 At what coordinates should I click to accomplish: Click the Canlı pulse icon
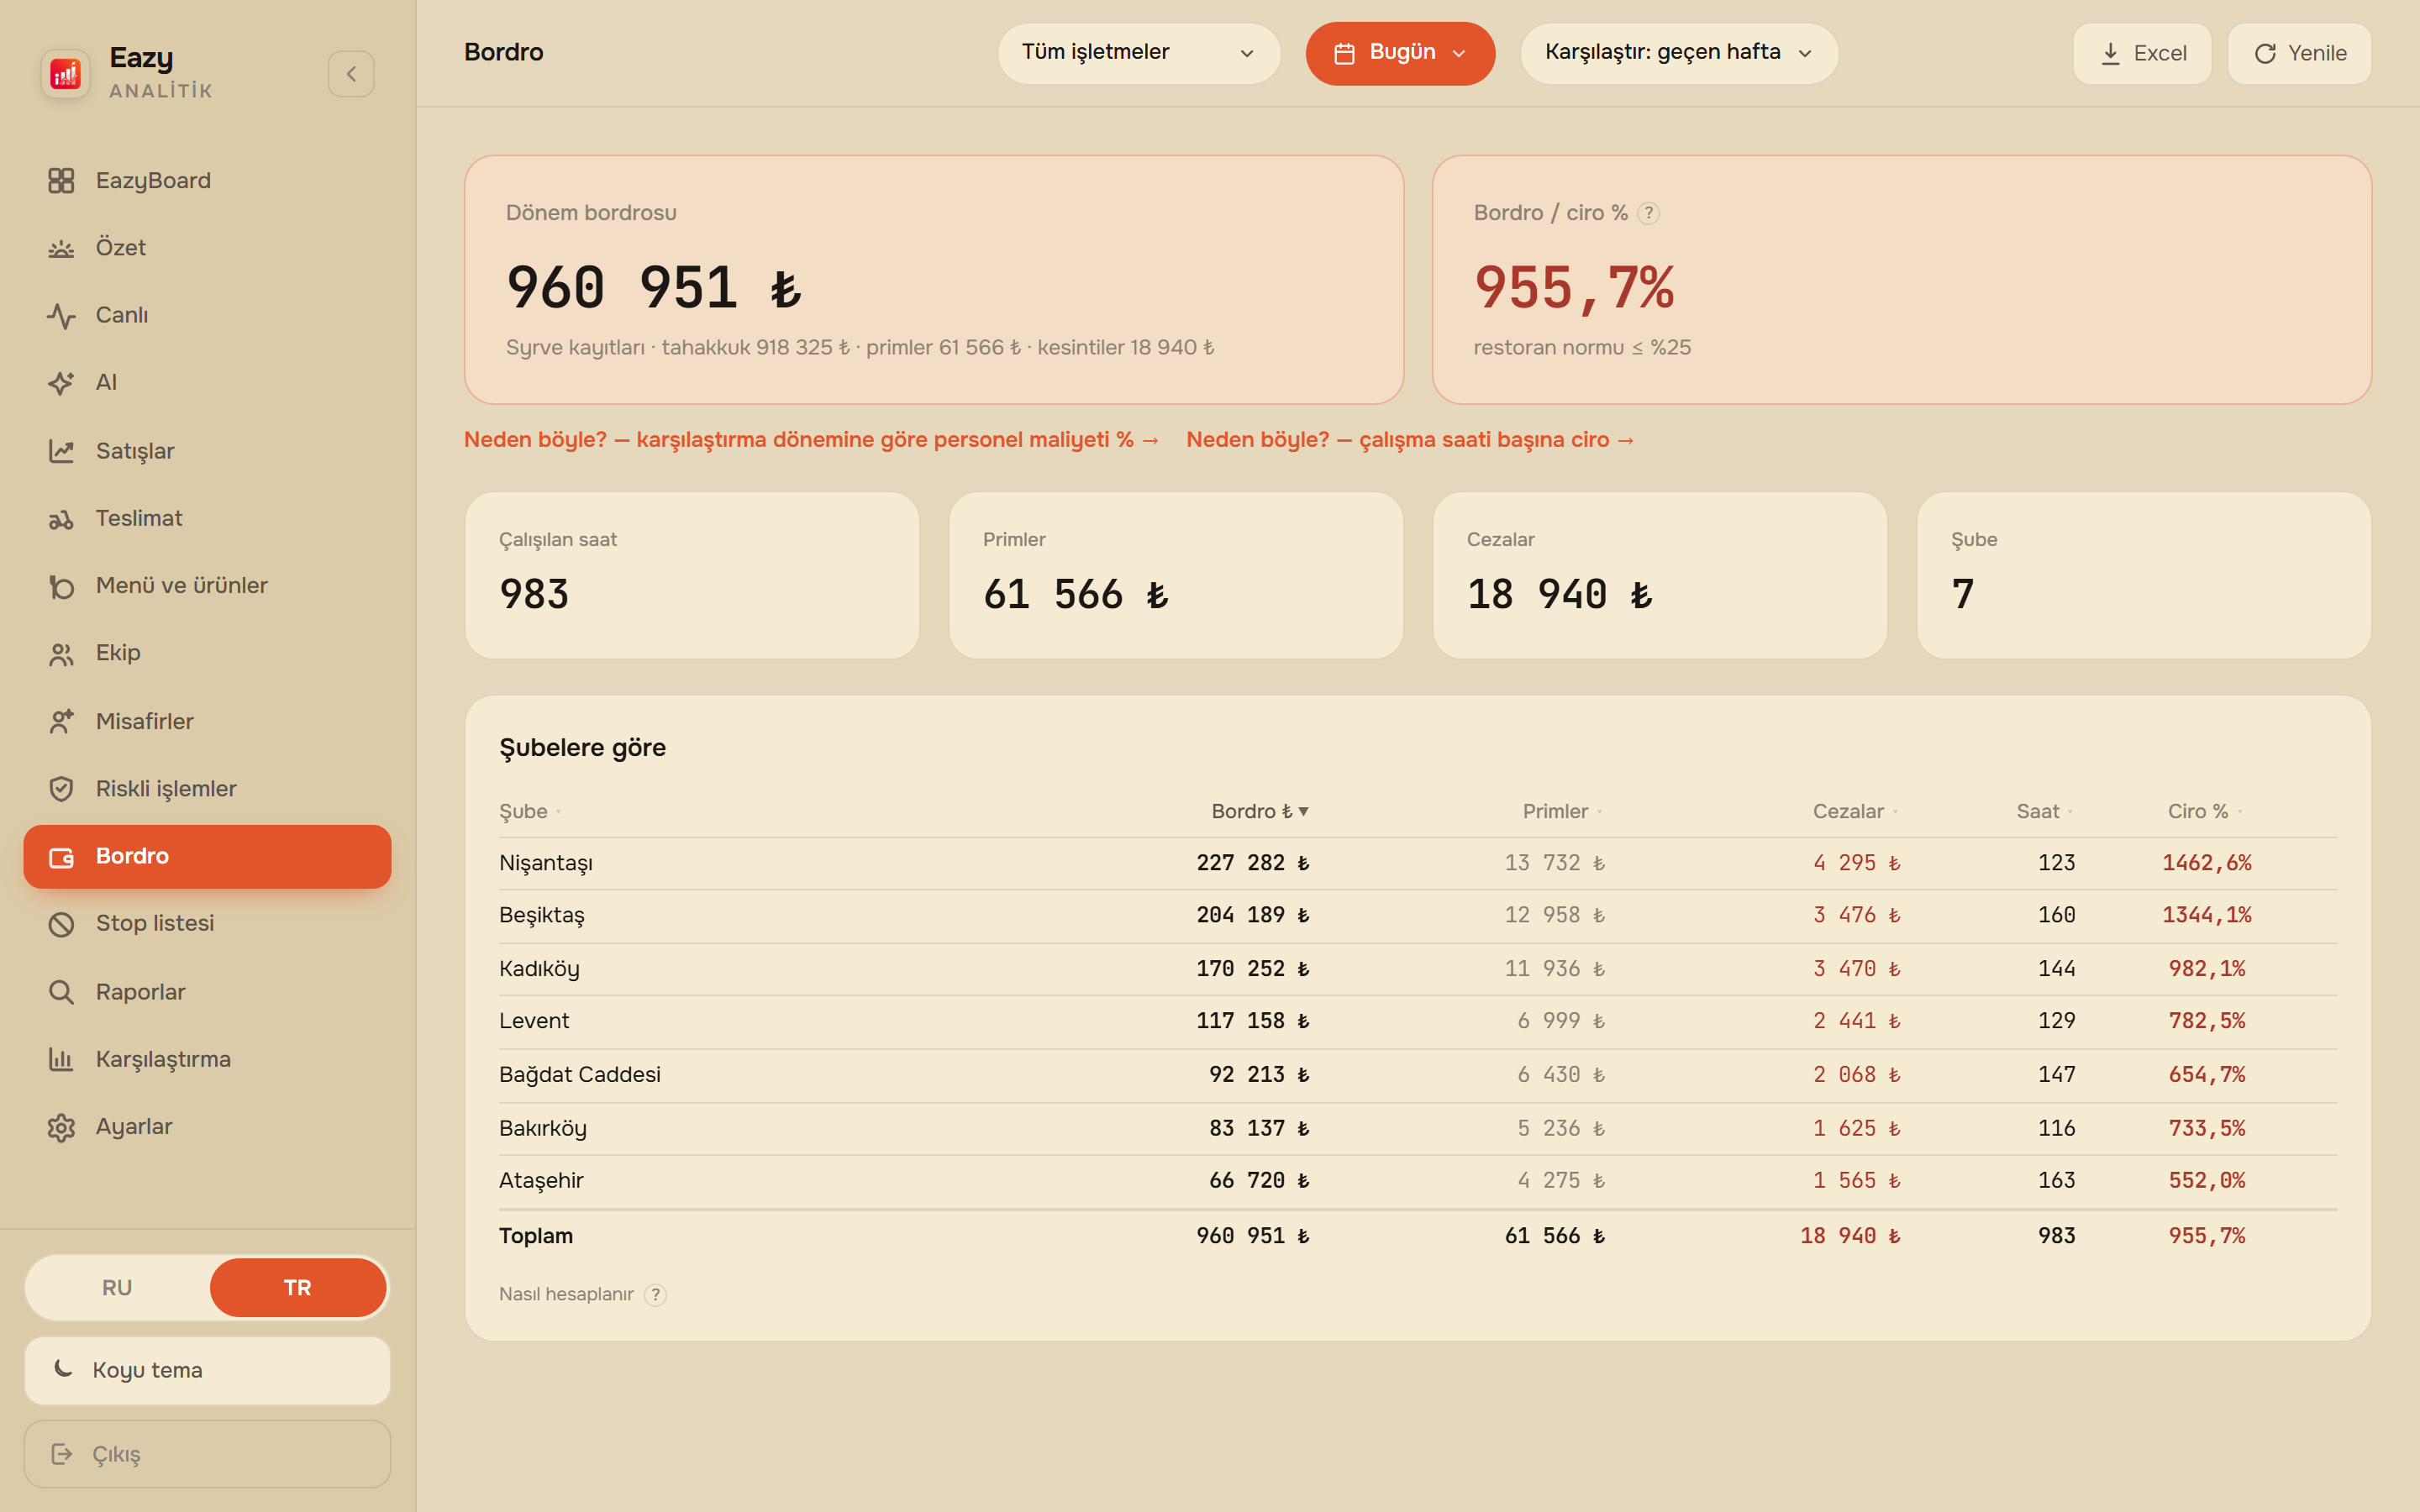tap(61, 315)
